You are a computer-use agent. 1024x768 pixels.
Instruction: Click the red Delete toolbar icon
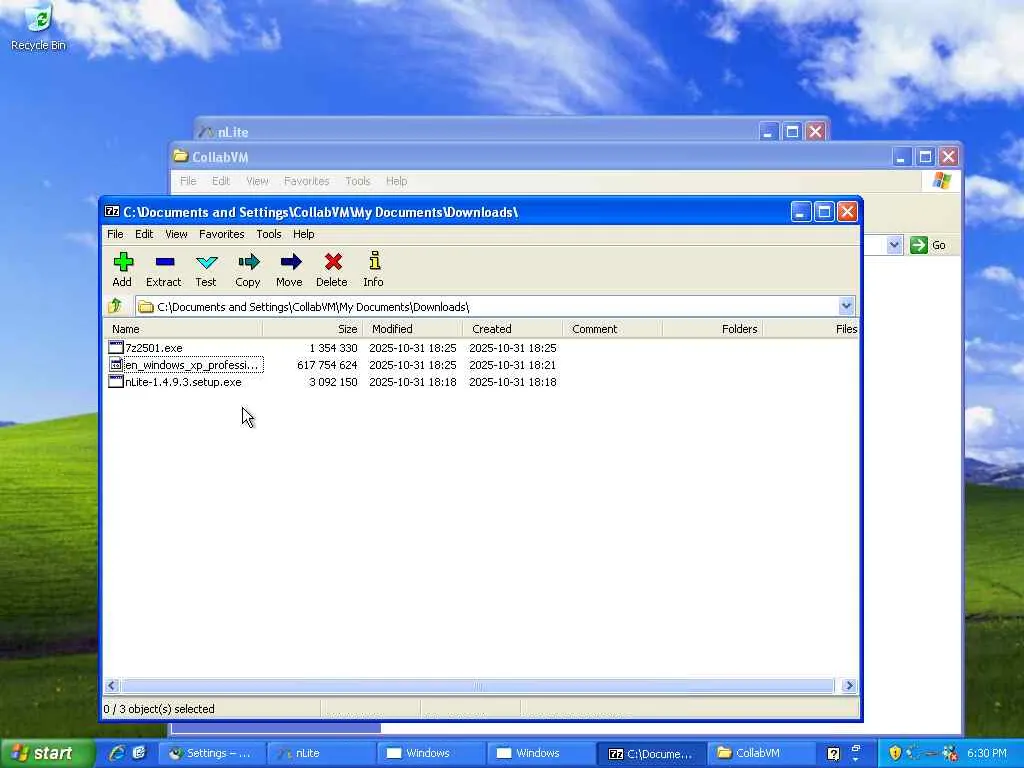333,262
